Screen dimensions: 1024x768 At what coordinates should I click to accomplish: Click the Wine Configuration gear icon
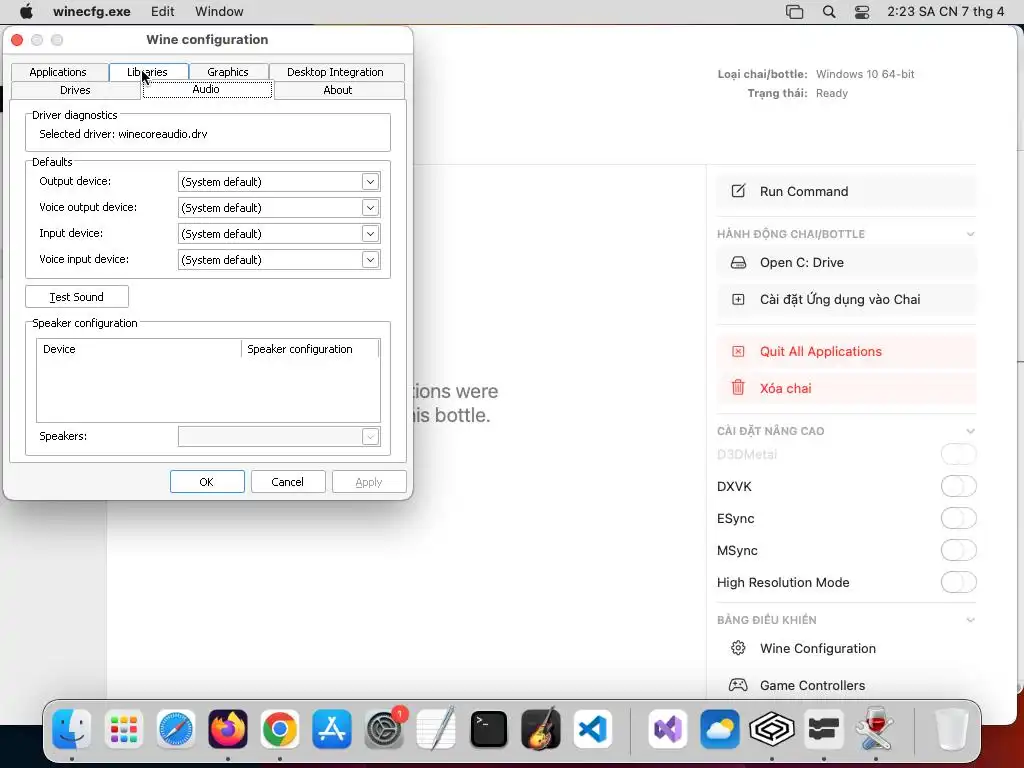click(x=738, y=648)
